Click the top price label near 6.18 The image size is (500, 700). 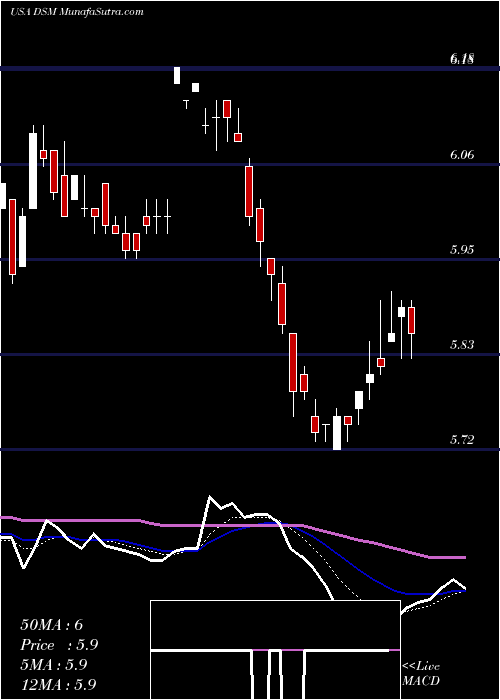pyautogui.click(x=462, y=58)
